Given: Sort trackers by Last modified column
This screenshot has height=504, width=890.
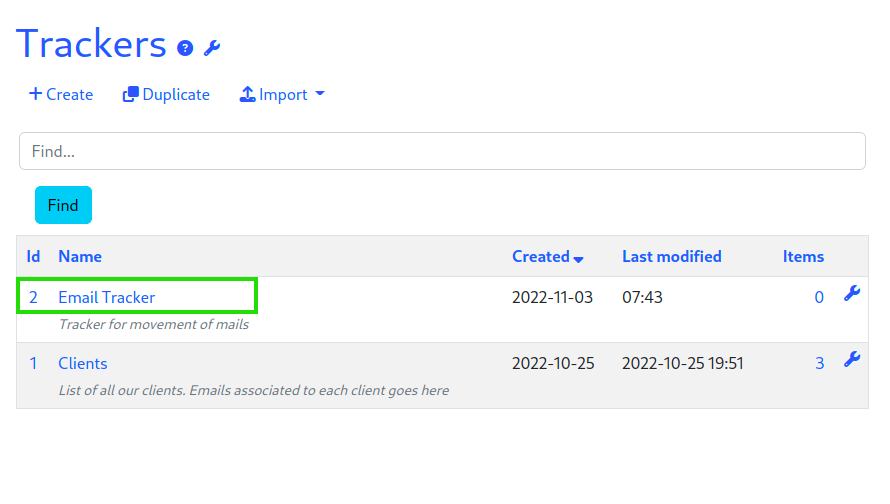Looking at the screenshot, I should coord(671,257).
